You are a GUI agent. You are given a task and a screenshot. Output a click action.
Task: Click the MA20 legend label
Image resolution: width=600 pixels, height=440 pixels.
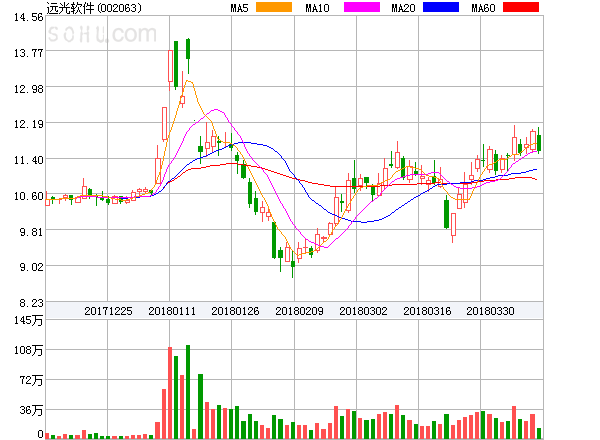(403, 8)
